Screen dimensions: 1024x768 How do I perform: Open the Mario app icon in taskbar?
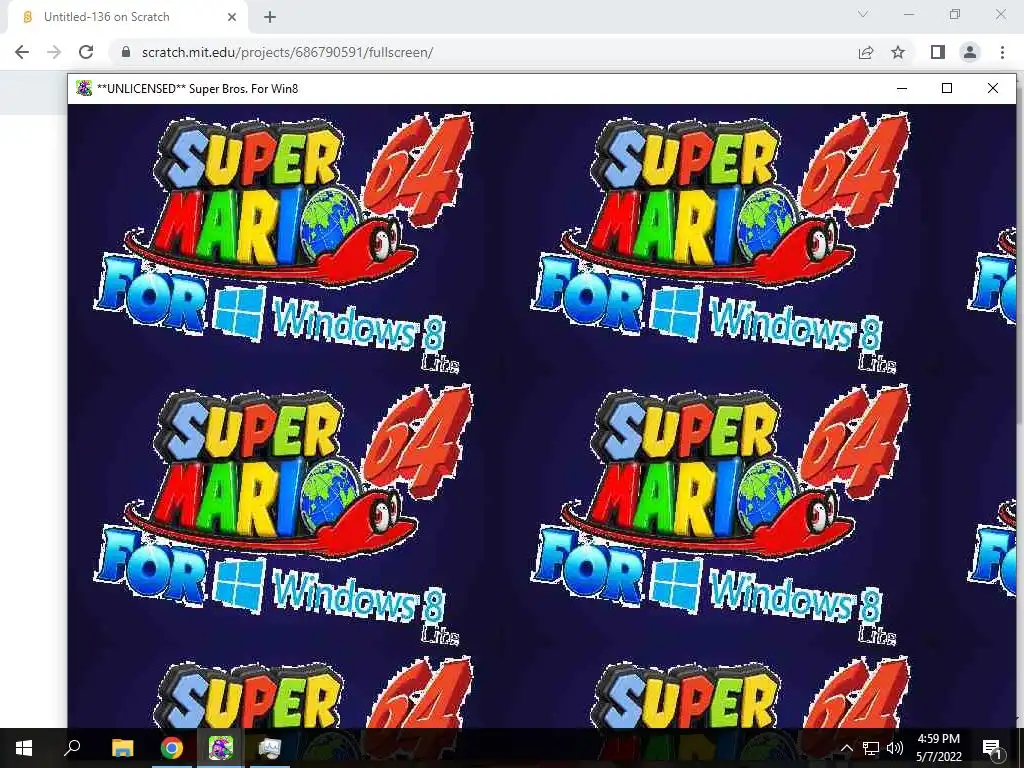click(x=221, y=748)
